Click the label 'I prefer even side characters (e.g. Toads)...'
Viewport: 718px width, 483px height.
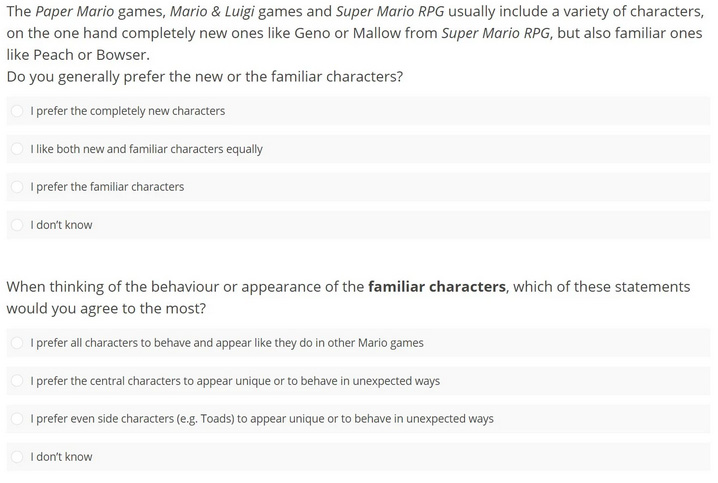click(x=262, y=418)
